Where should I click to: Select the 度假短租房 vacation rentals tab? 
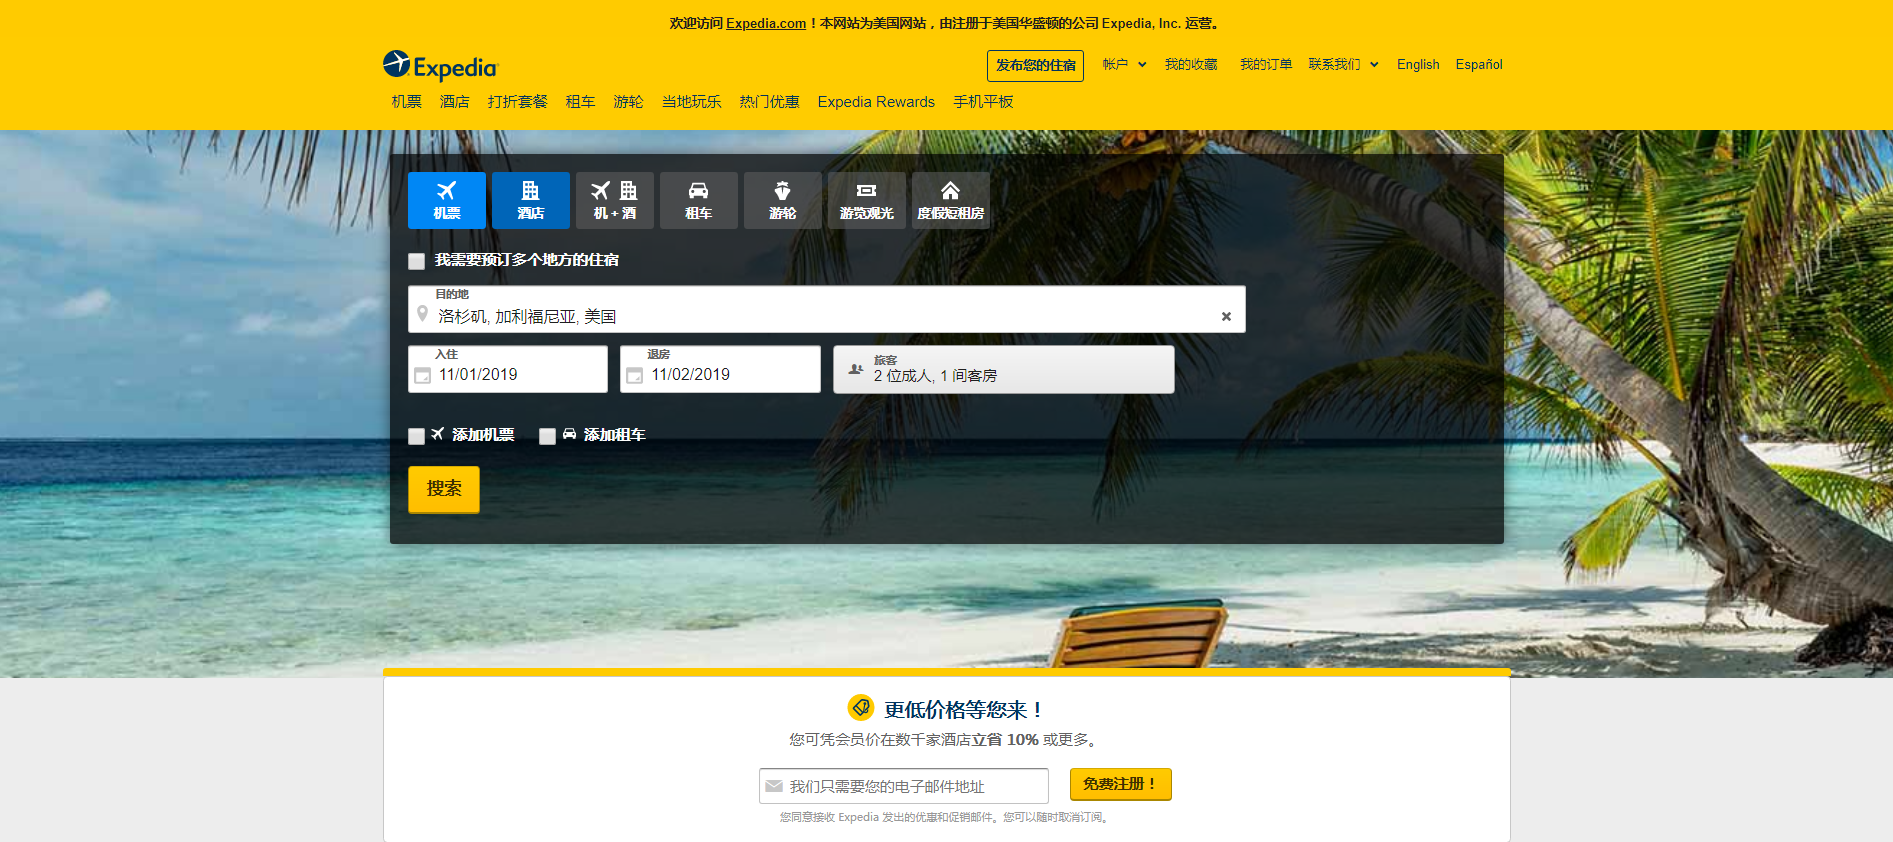(951, 200)
